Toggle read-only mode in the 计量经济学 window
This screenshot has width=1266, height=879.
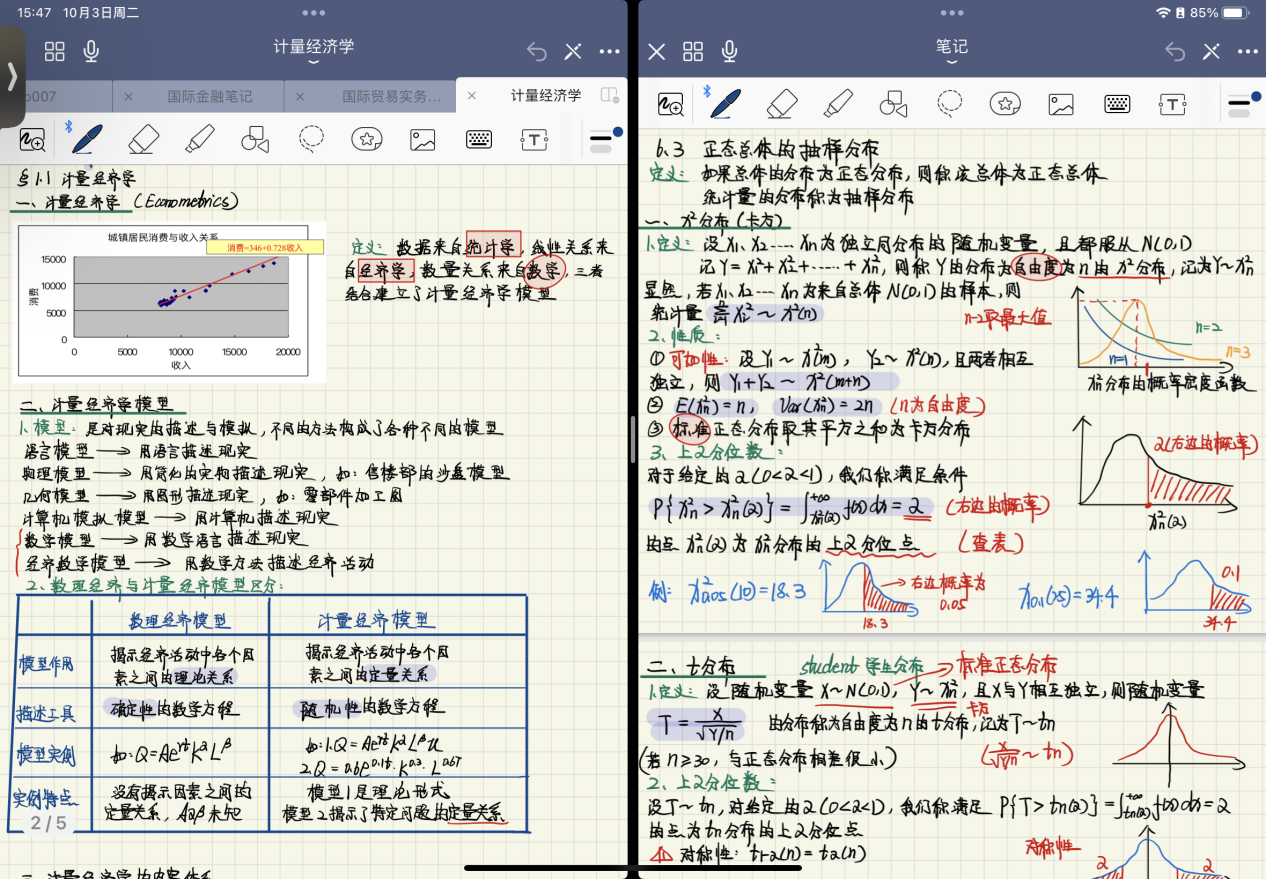coord(573,52)
